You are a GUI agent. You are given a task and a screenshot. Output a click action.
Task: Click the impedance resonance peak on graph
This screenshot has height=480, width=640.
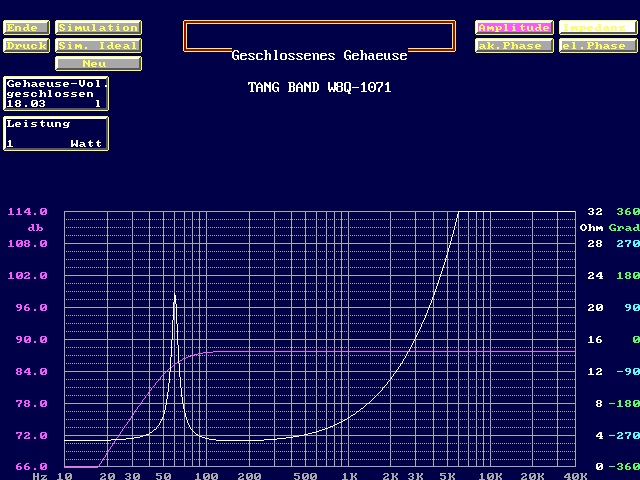175,297
